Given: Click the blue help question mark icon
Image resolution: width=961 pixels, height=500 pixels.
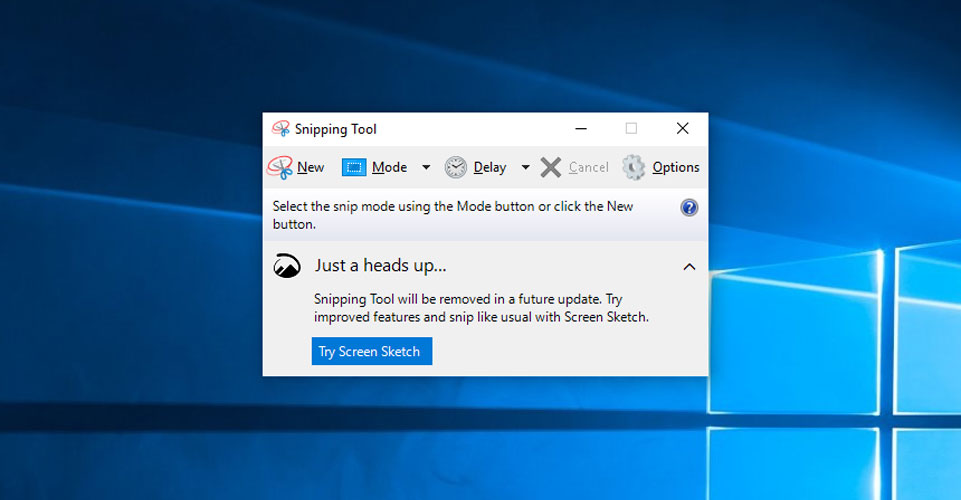Looking at the screenshot, I should [x=689, y=208].
